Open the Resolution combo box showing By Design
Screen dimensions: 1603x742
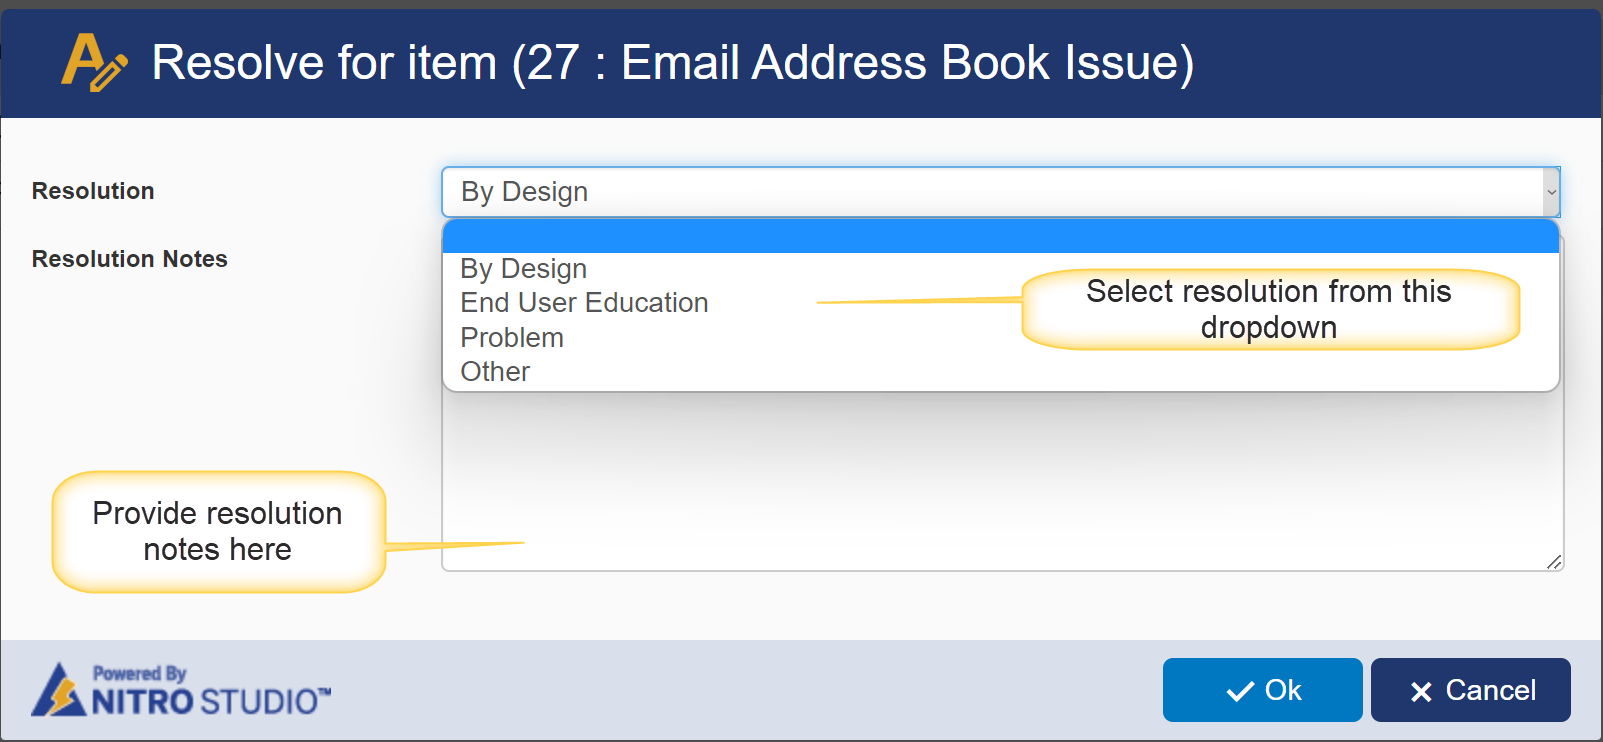click(990, 192)
